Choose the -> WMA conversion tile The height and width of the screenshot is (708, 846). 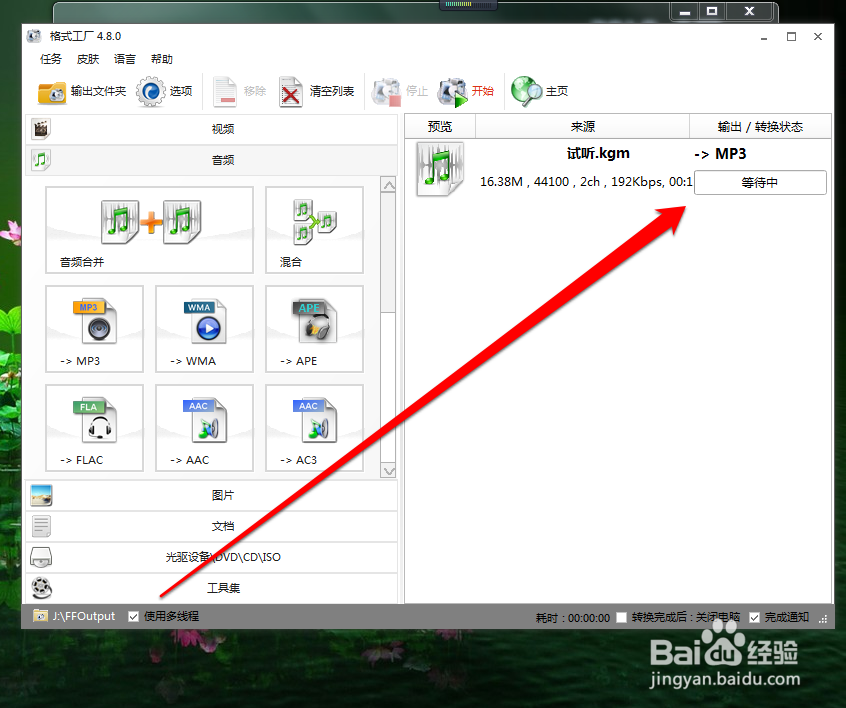click(x=204, y=329)
